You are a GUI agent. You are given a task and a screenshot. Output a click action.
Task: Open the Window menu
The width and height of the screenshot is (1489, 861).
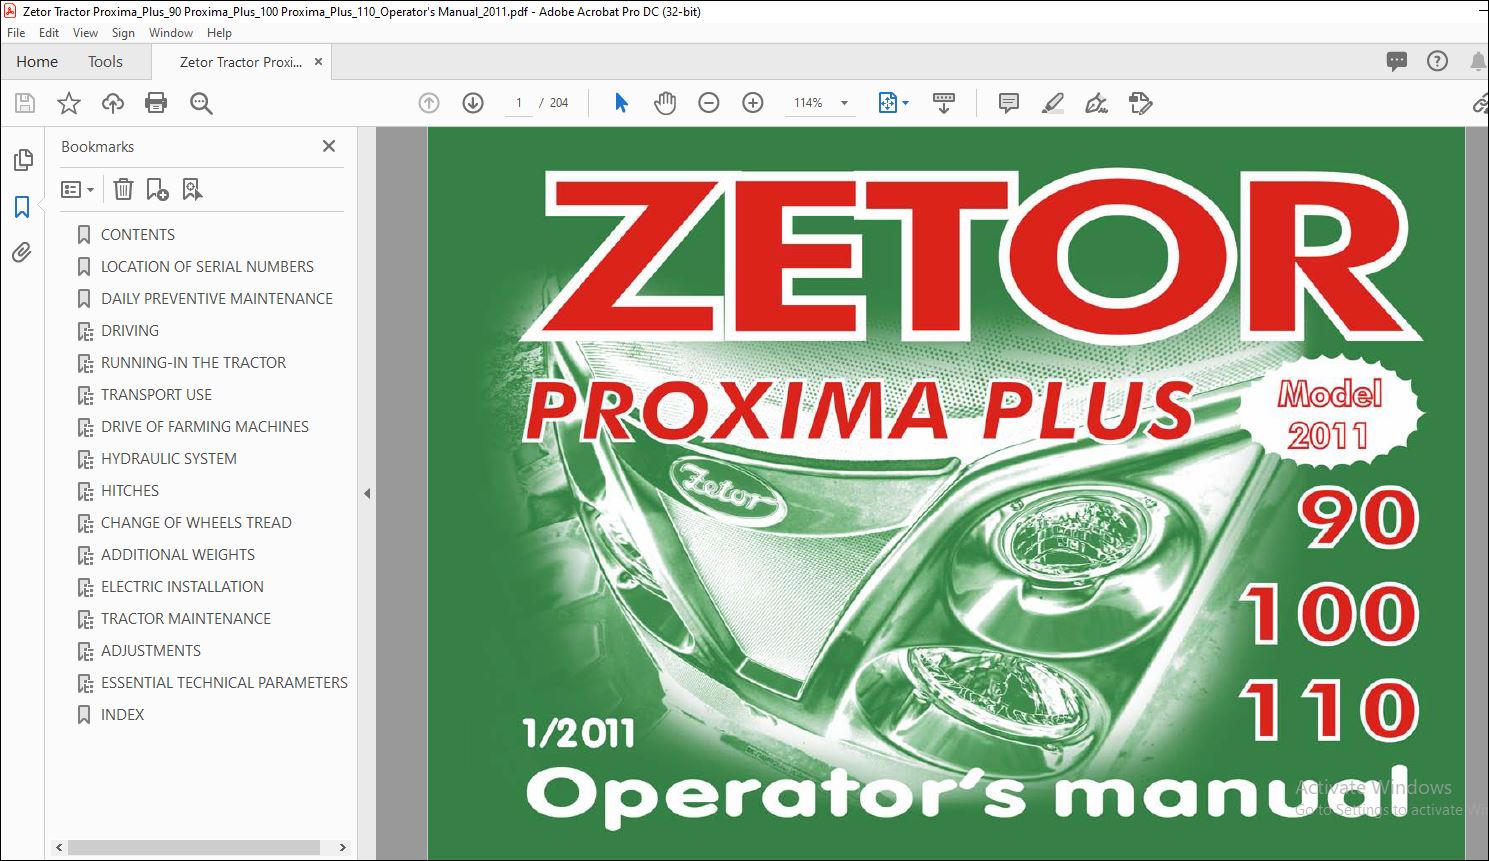click(171, 33)
